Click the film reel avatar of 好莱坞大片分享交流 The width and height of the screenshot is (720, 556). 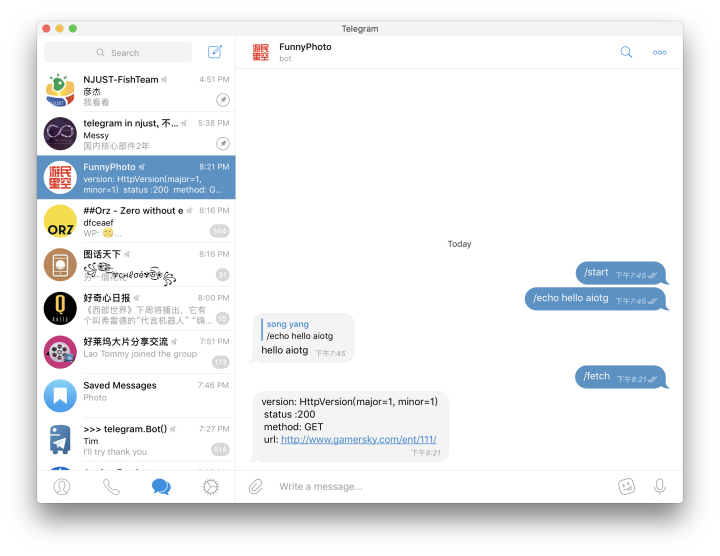(60, 352)
